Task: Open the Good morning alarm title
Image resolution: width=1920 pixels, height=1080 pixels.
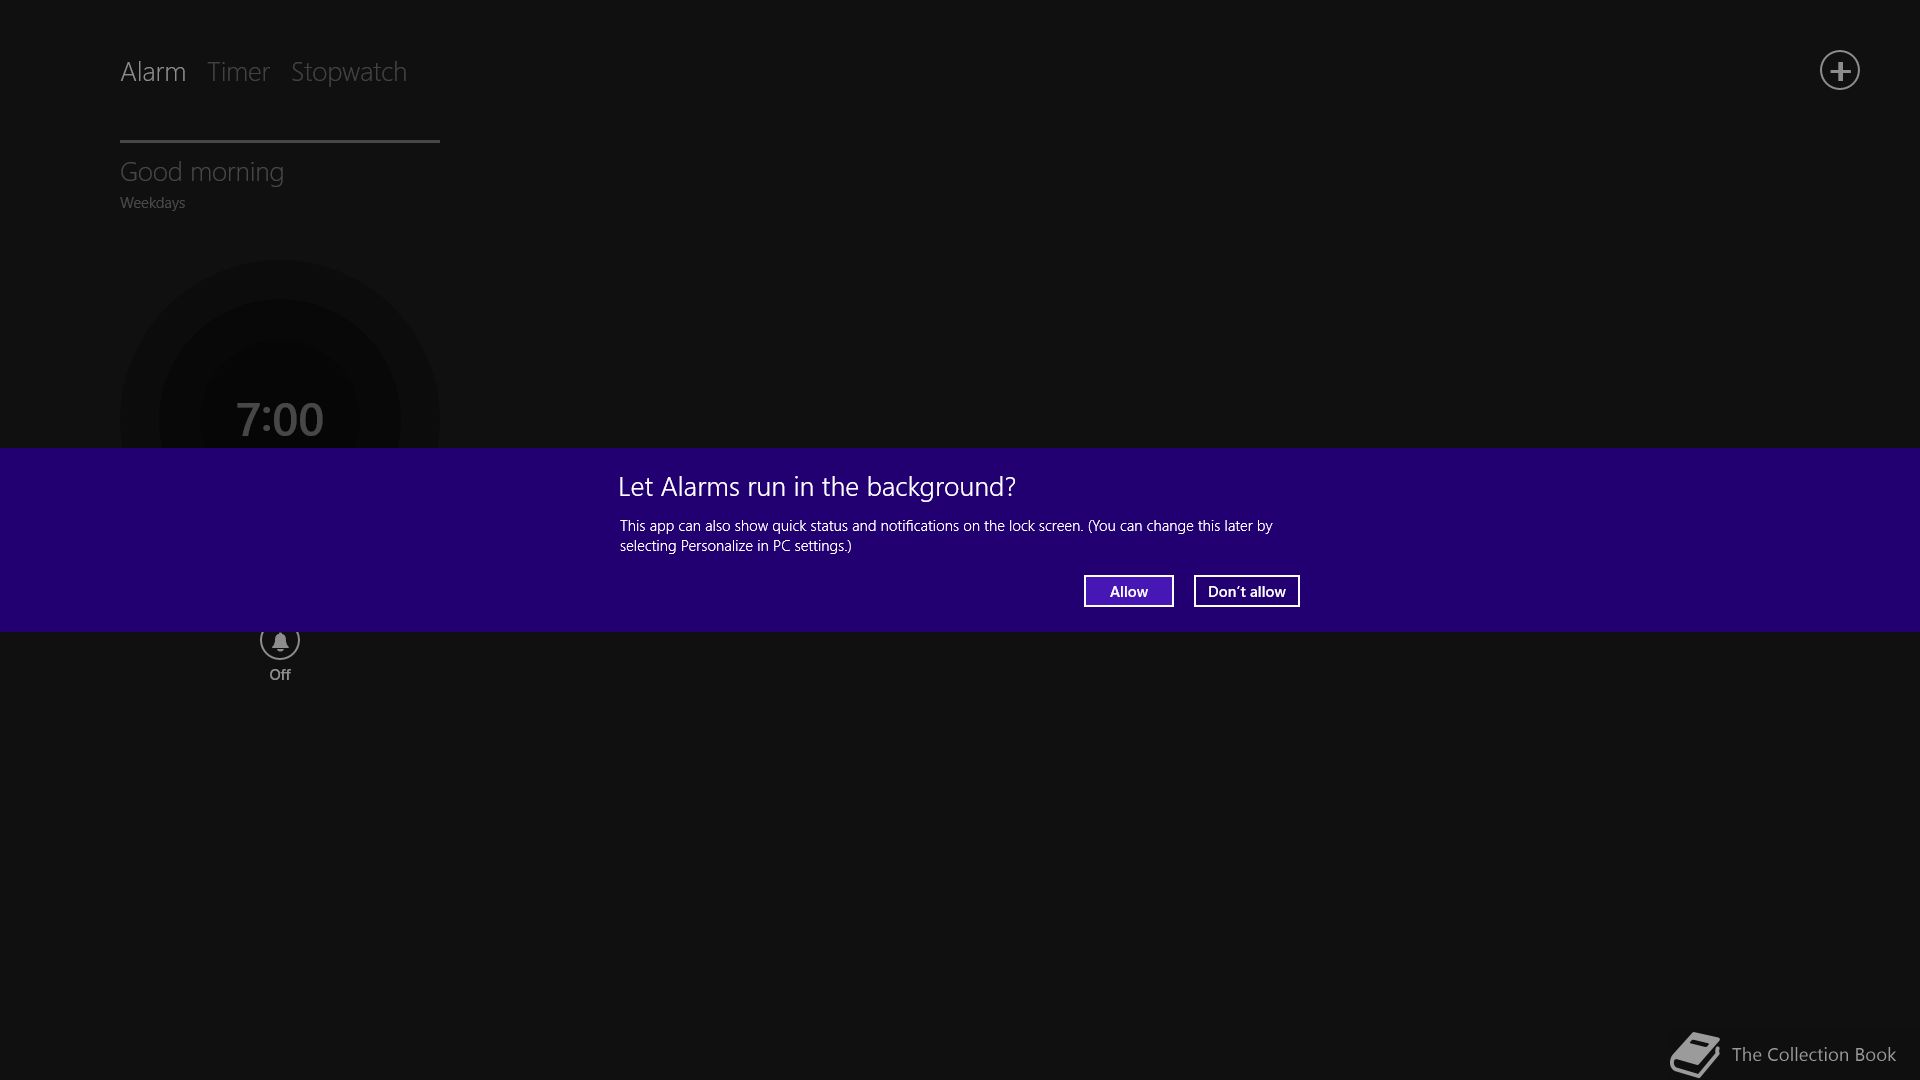Action: coord(202,172)
